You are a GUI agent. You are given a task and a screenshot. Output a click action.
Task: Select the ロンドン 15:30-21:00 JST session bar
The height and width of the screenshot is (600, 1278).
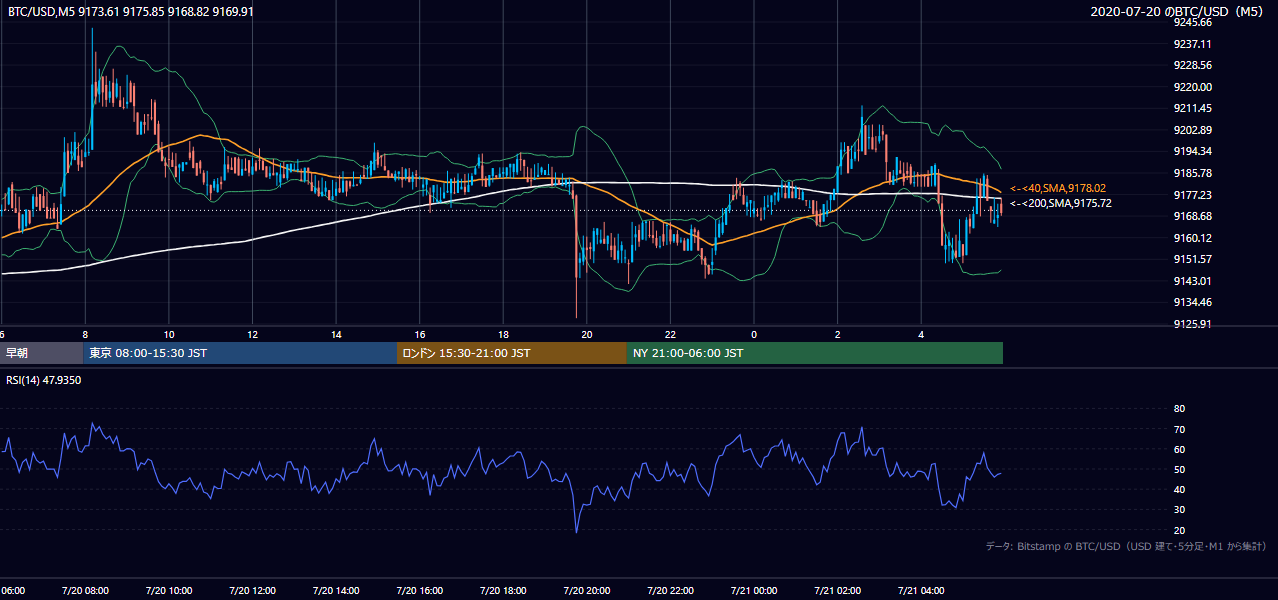pos(512,353)
